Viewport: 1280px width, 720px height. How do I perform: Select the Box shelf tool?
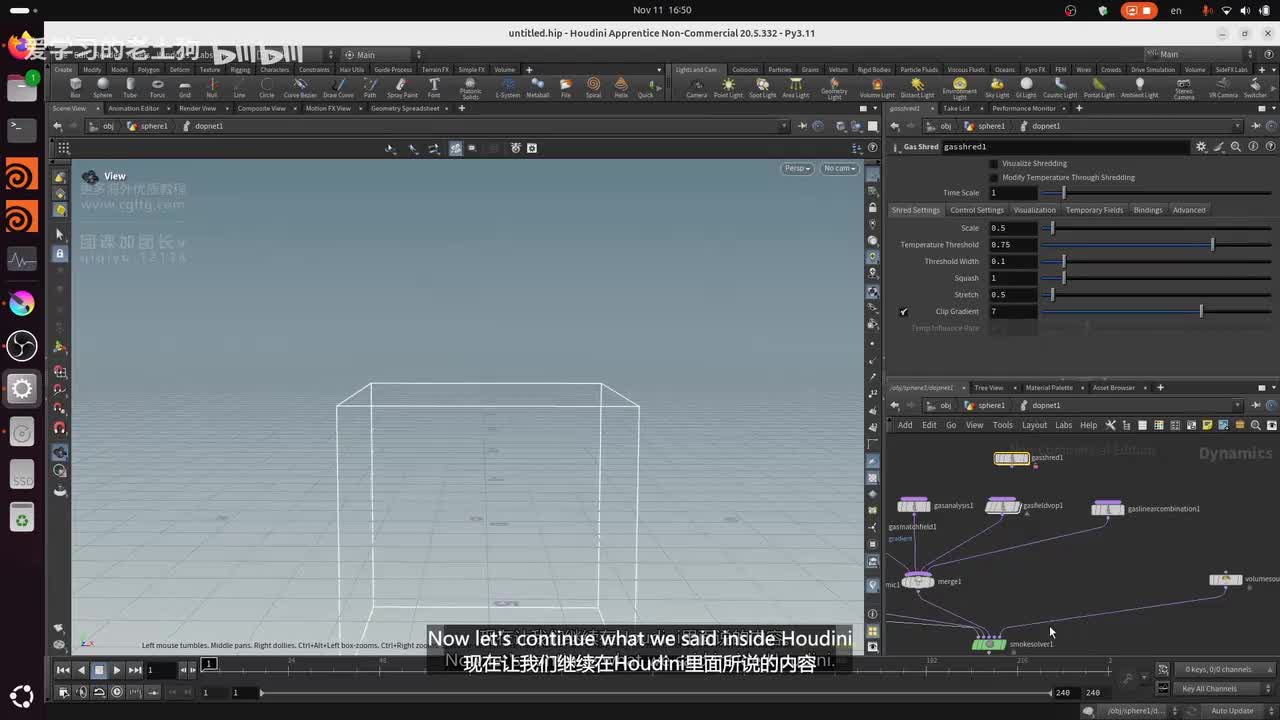(75, 88)
